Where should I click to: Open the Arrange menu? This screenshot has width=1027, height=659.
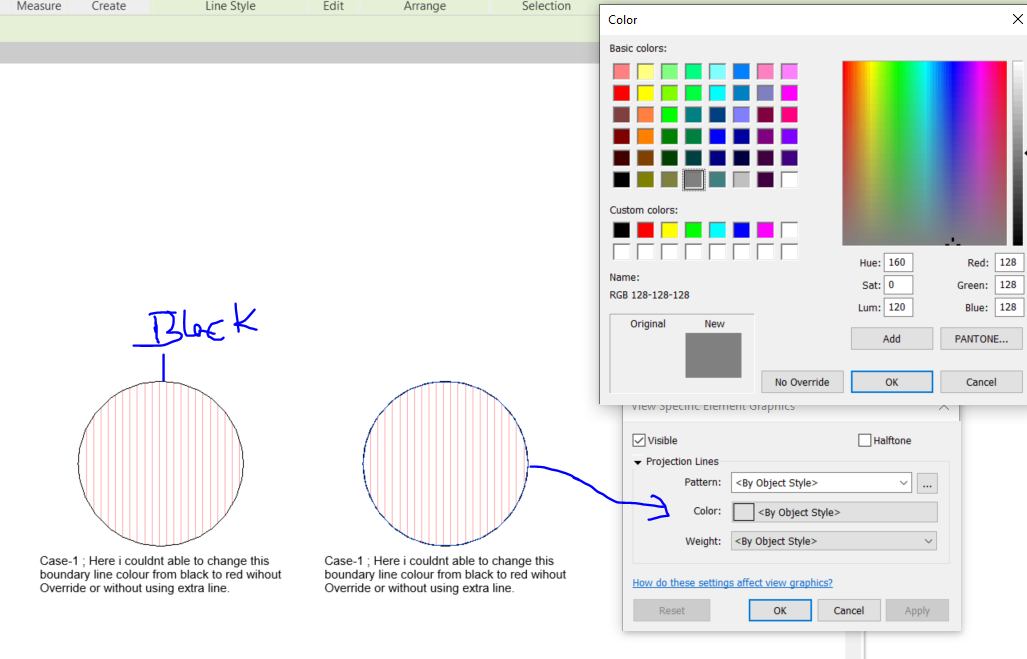point(424,7)
